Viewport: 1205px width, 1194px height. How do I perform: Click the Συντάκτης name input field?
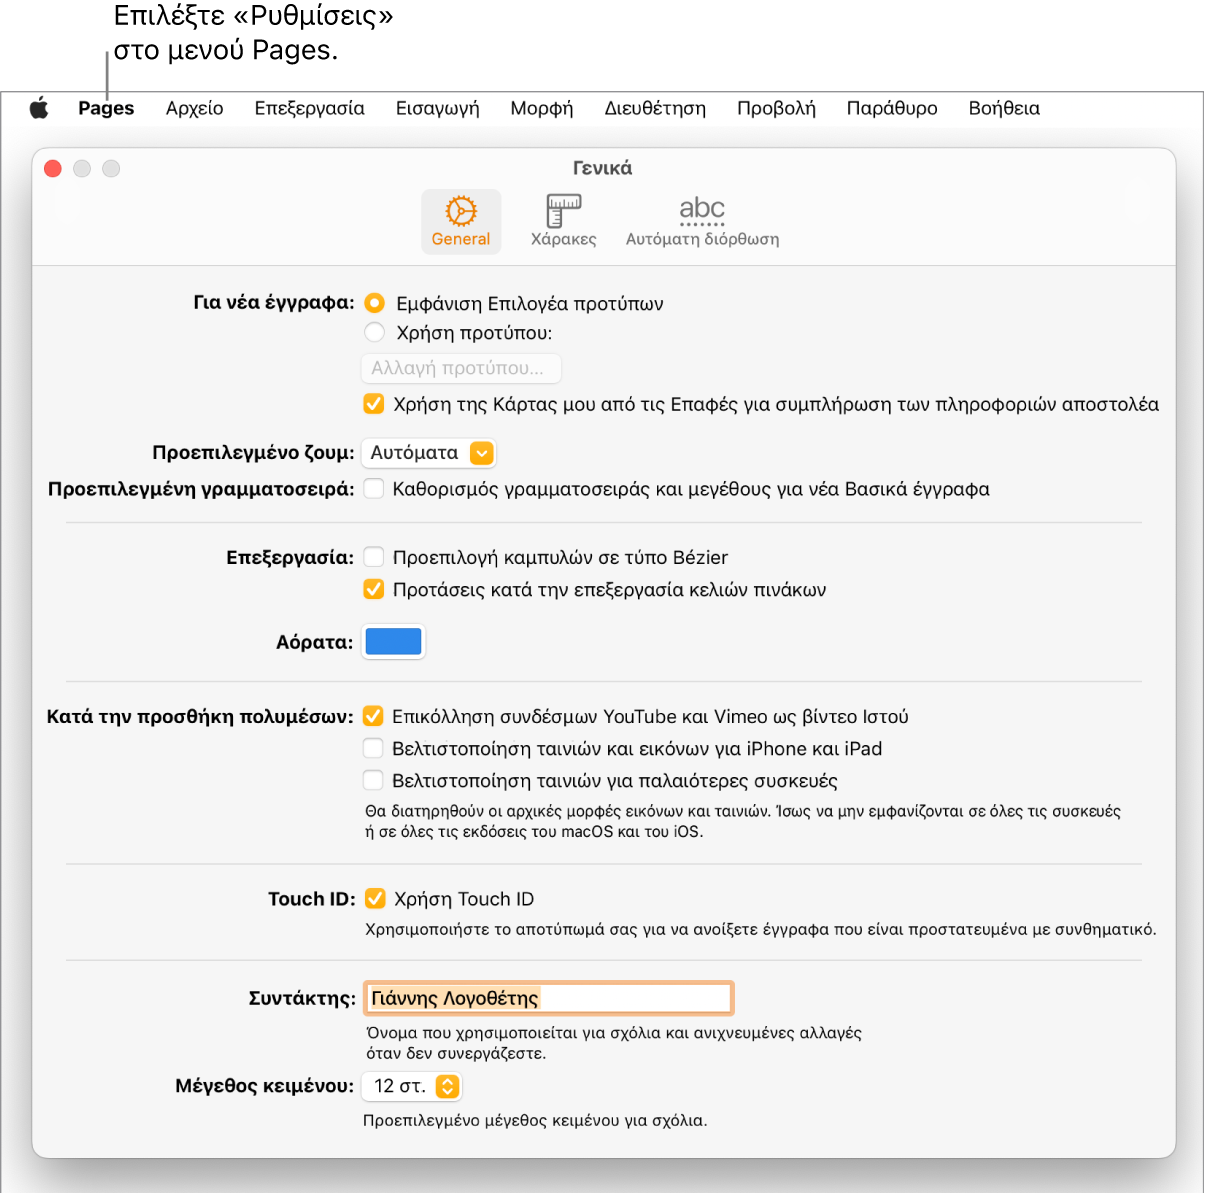point(548,998)
